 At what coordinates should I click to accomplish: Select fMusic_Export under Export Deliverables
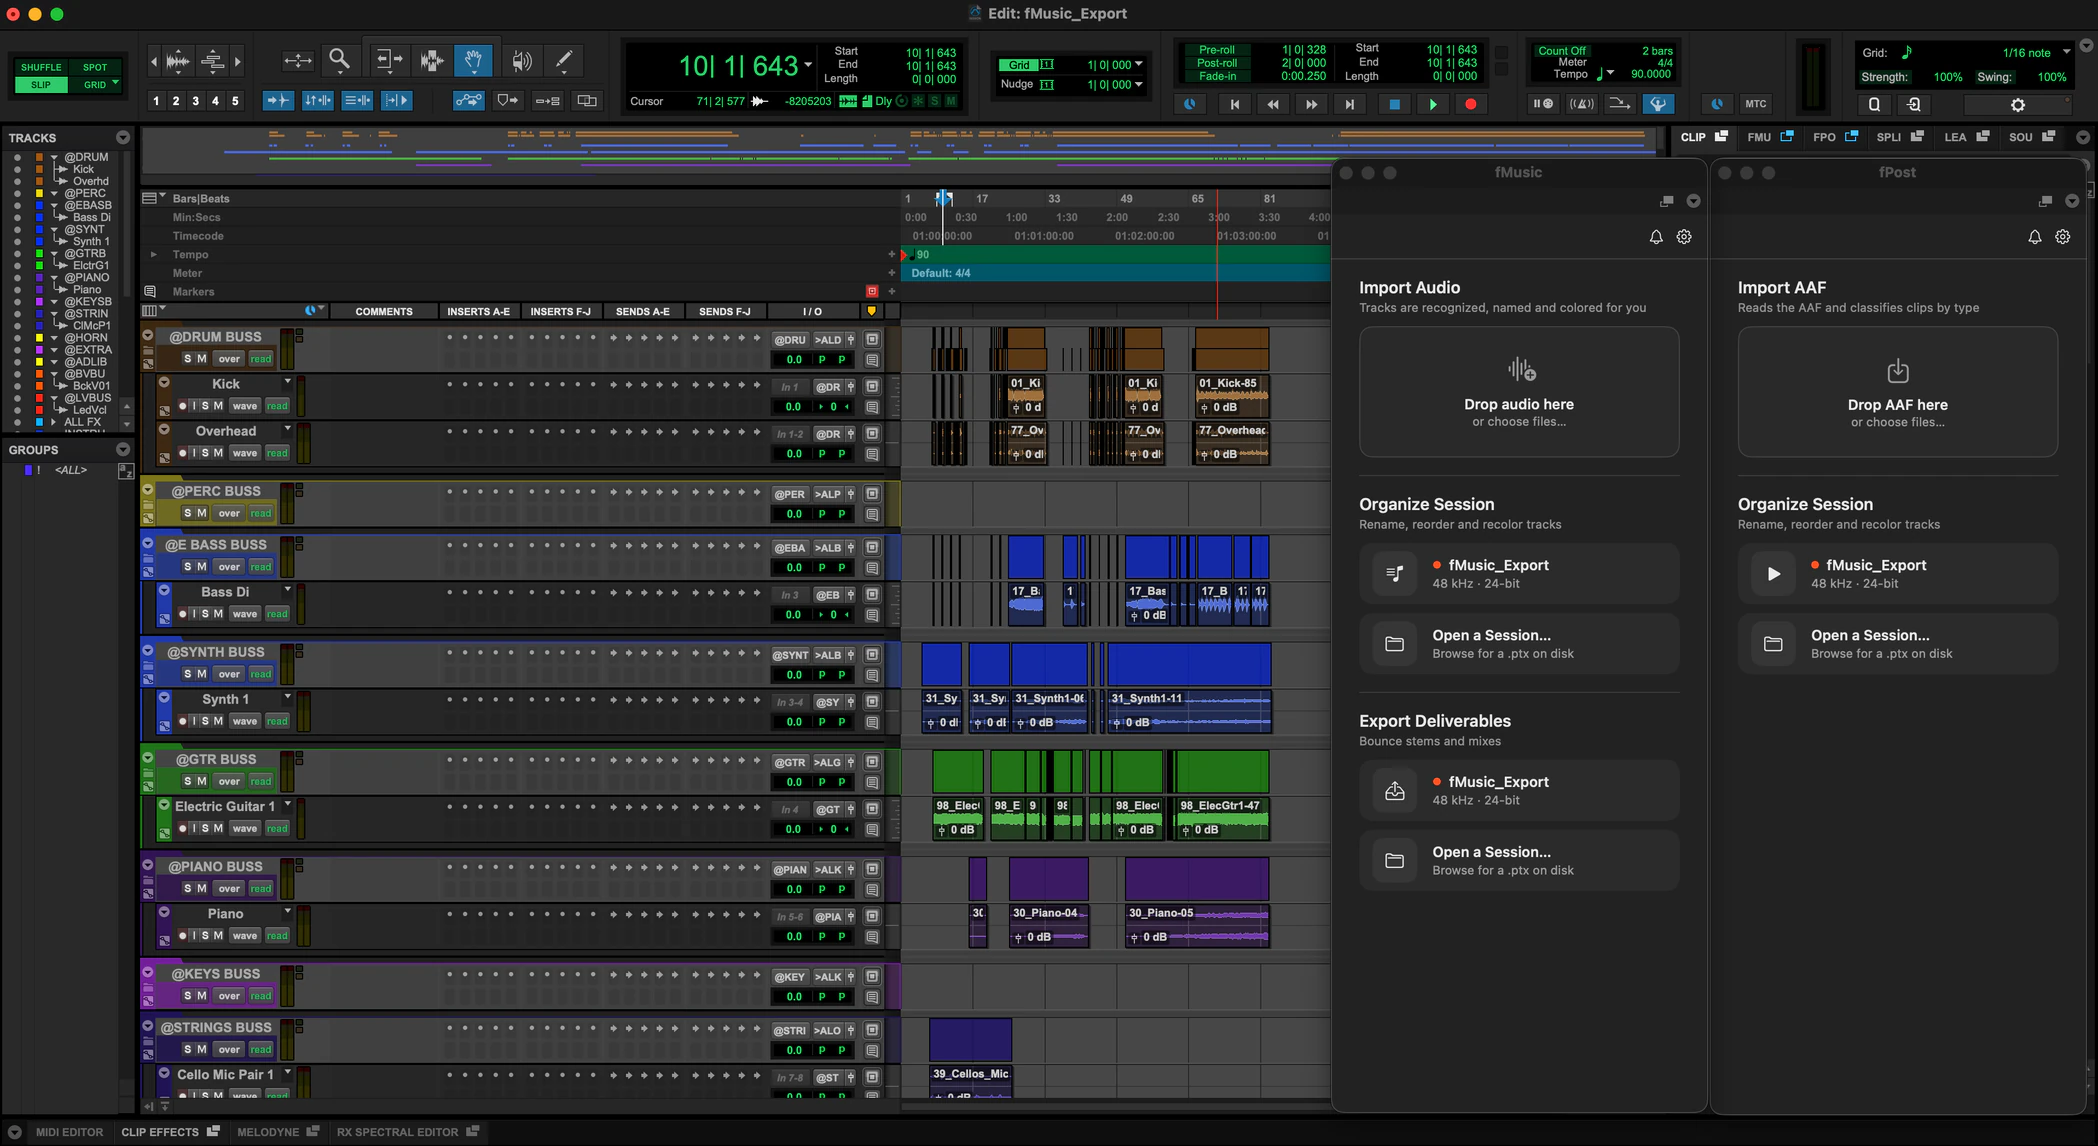[x=1518, y=791]
